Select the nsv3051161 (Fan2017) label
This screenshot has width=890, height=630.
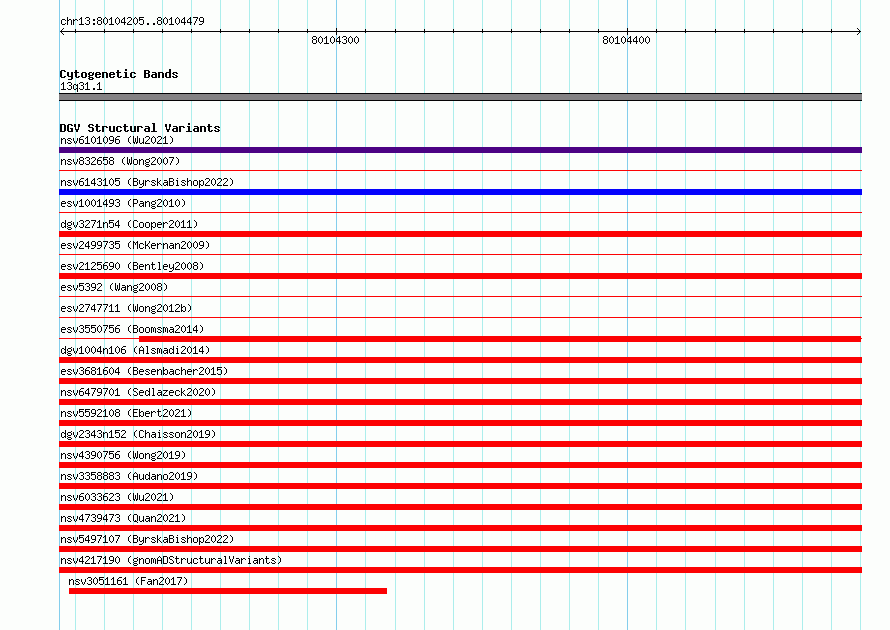[x=128, y=581]
